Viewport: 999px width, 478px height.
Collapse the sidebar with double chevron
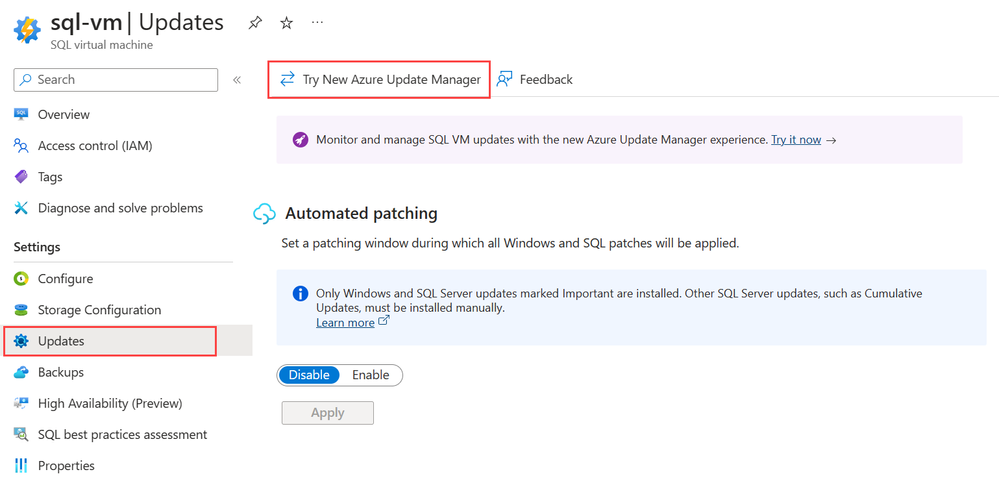(x=237, y=80)
